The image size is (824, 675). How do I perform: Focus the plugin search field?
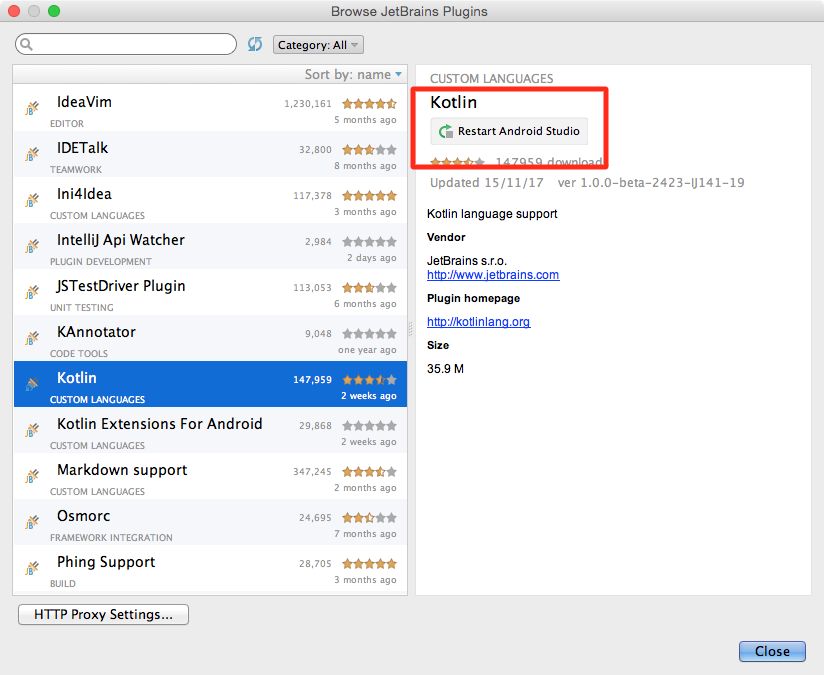126,44
